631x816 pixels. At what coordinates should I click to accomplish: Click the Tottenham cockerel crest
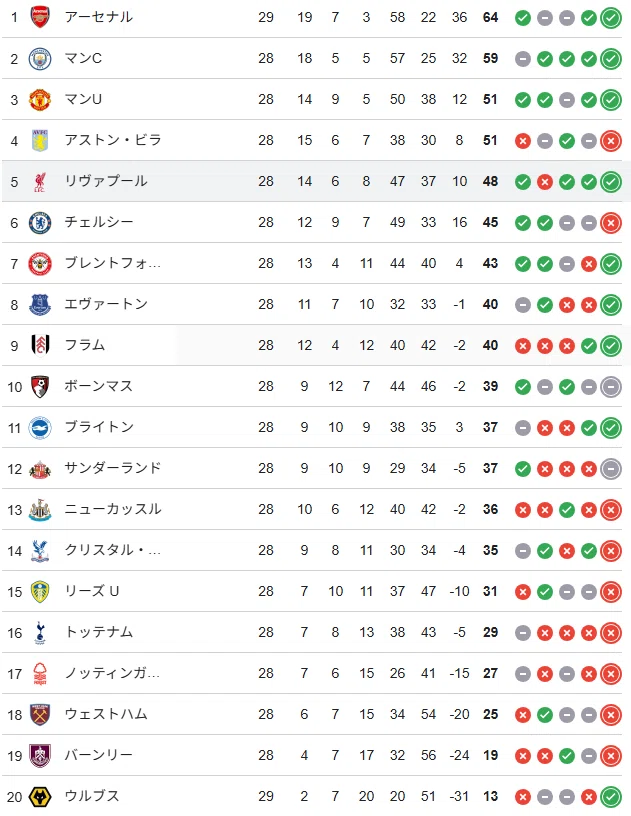[x=40, y=633]
